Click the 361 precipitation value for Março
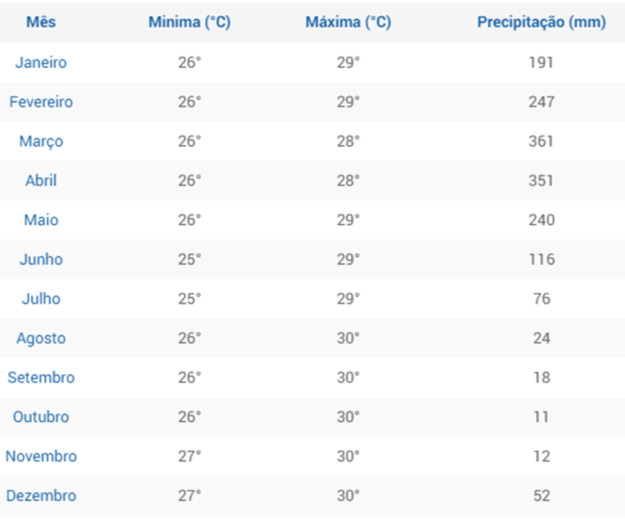 (x=541, y=142)
